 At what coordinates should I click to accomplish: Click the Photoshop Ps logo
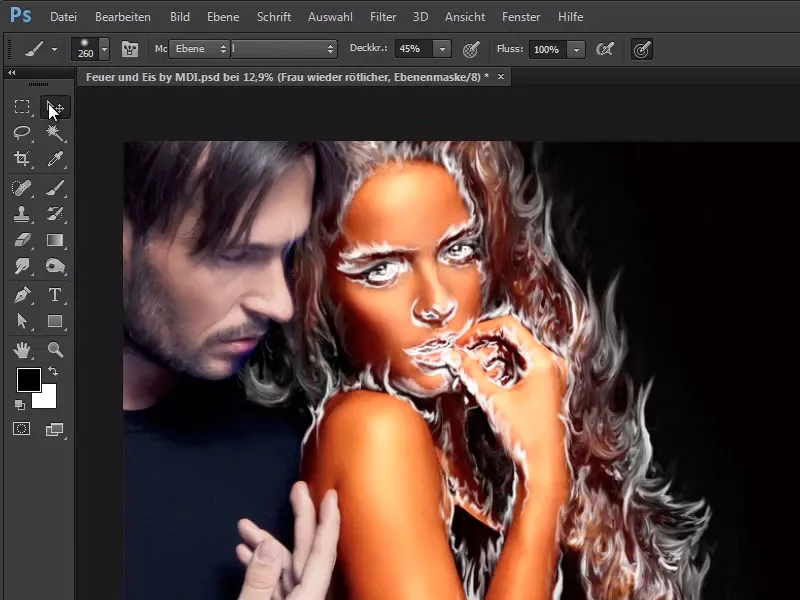tap(21, 15)
